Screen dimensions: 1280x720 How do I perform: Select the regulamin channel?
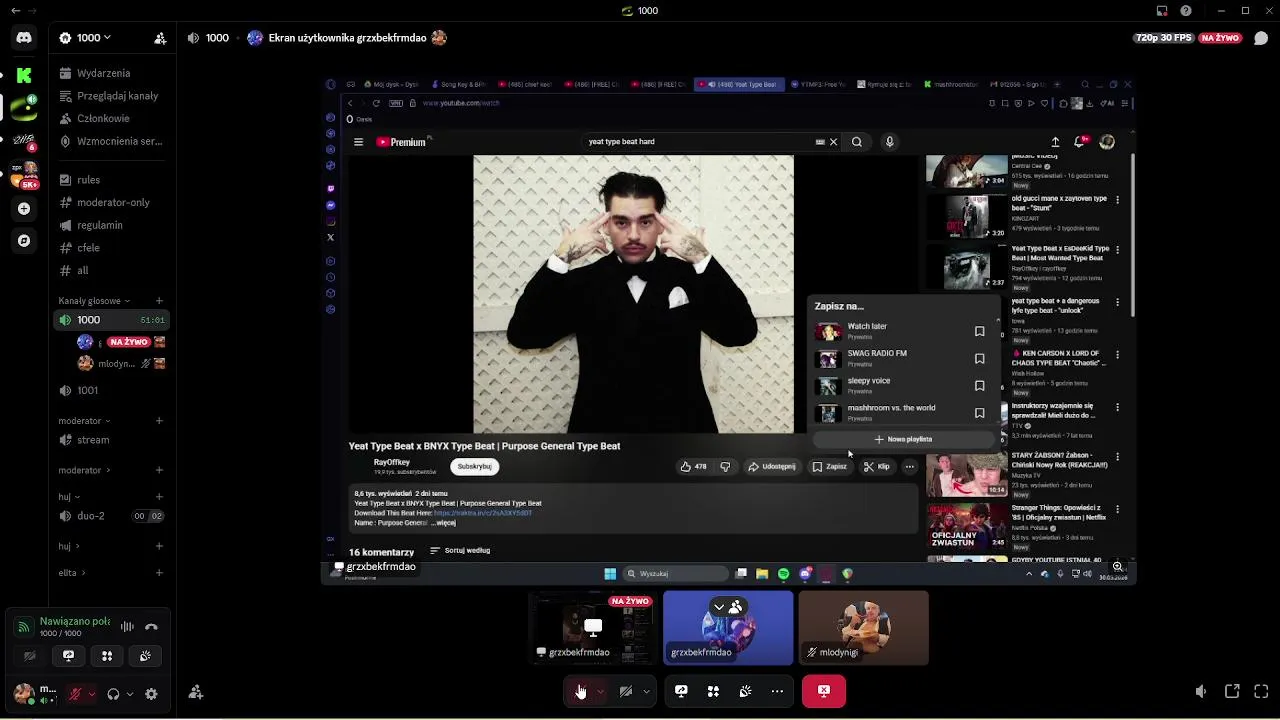point(111,225)
